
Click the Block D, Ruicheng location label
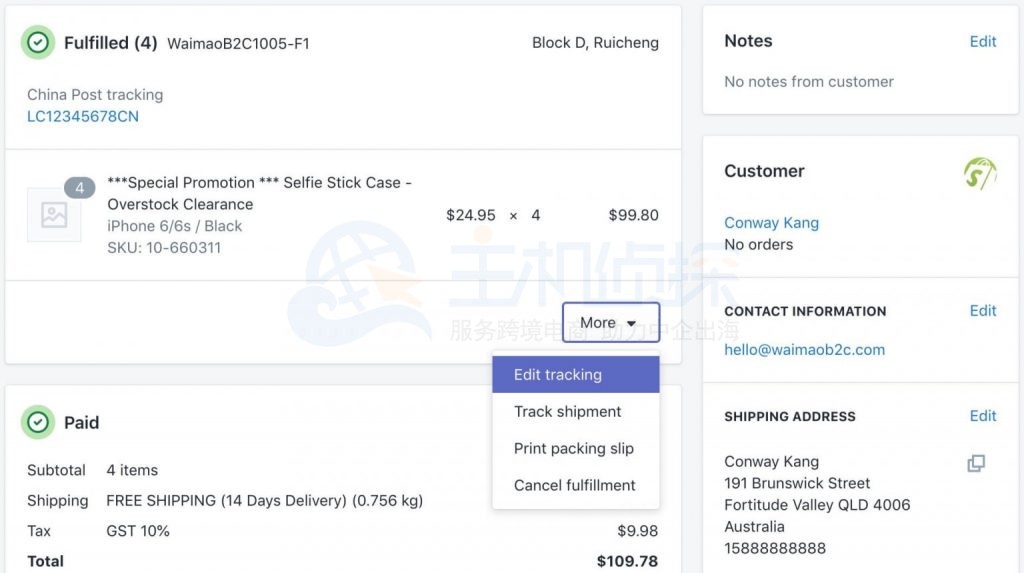click(x=595, y=43)
